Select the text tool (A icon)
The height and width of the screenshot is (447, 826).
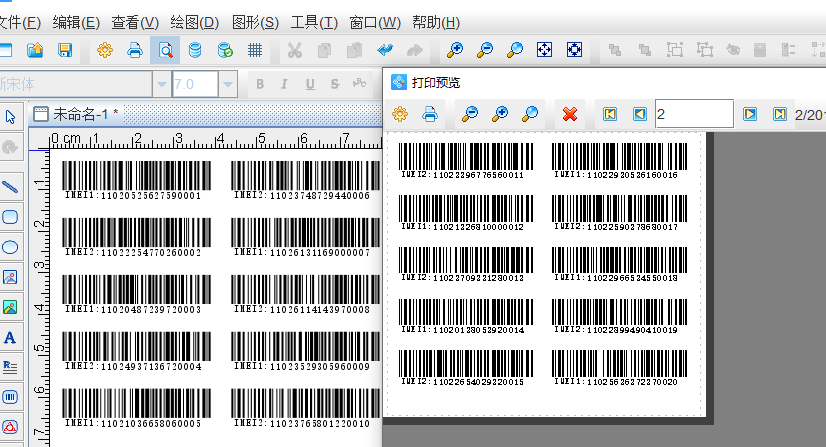coord(11,337)
